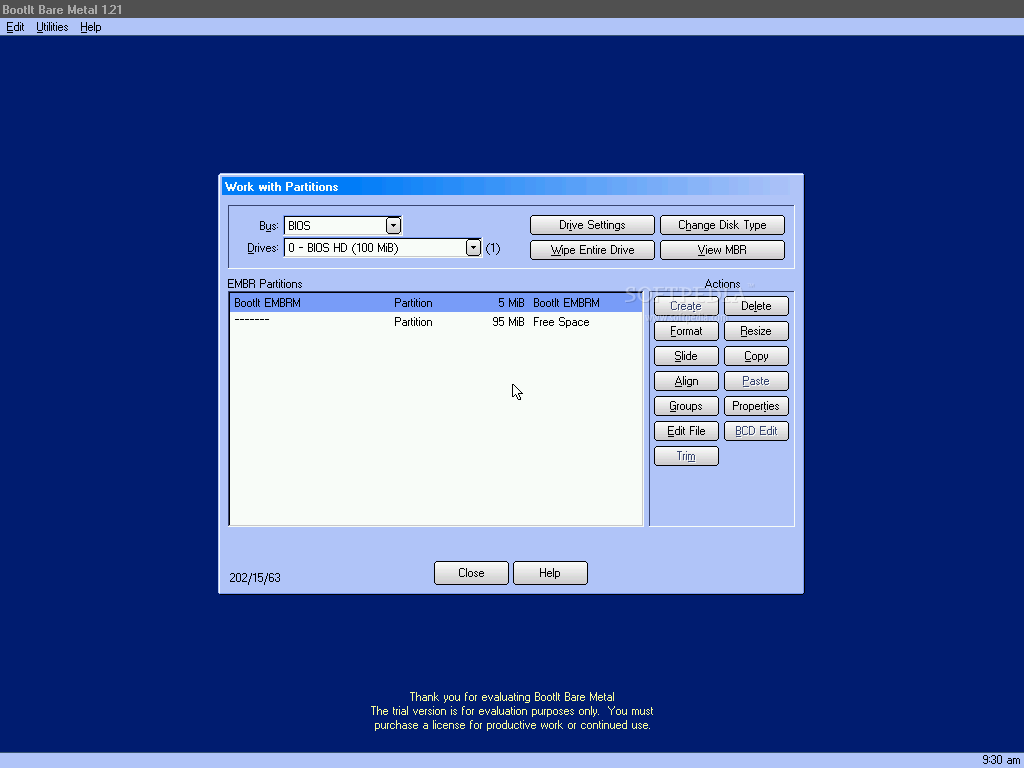Select the 95 MiB Free Space row
Viewport: 1024px width, 768px height.
(x=436, y=322)
